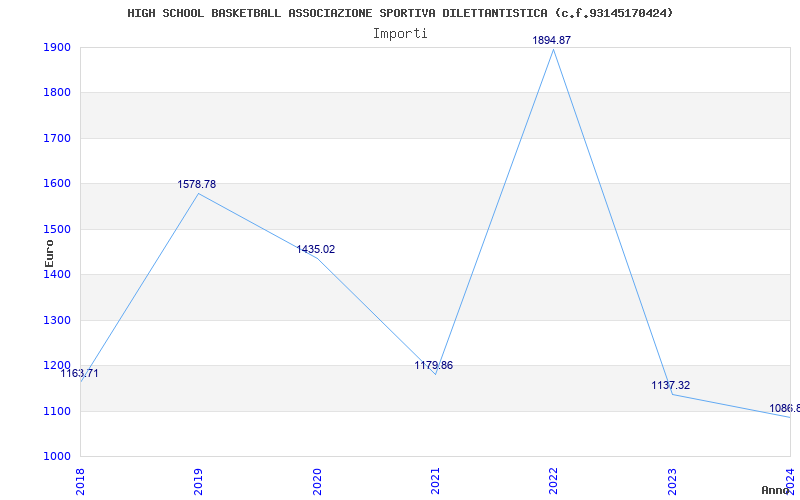Viewport: 800px width, 500px height.
Task: Select the 2020 x-axis year label
Action: (316, 481)
